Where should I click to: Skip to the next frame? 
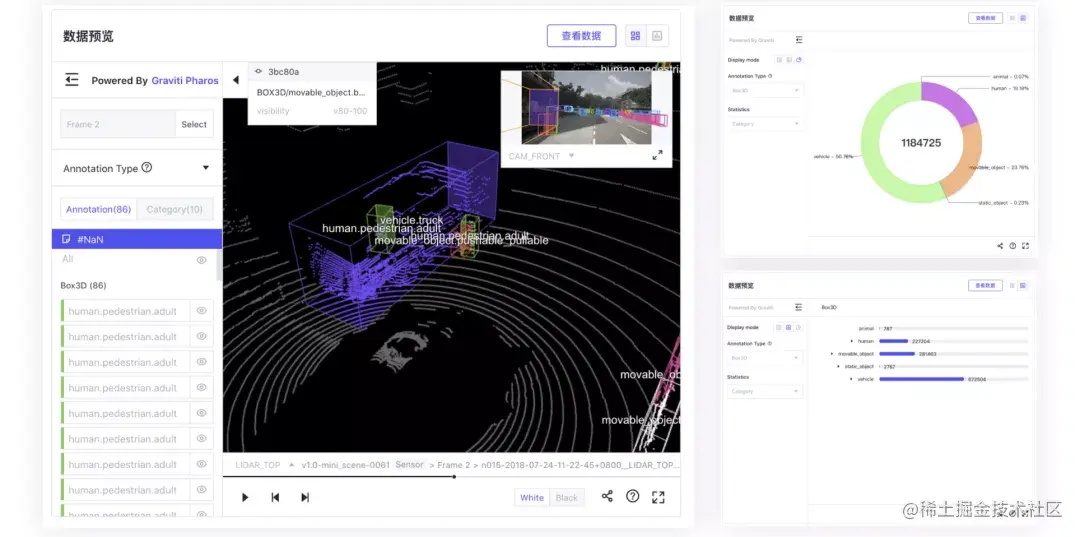pos(305,497)
